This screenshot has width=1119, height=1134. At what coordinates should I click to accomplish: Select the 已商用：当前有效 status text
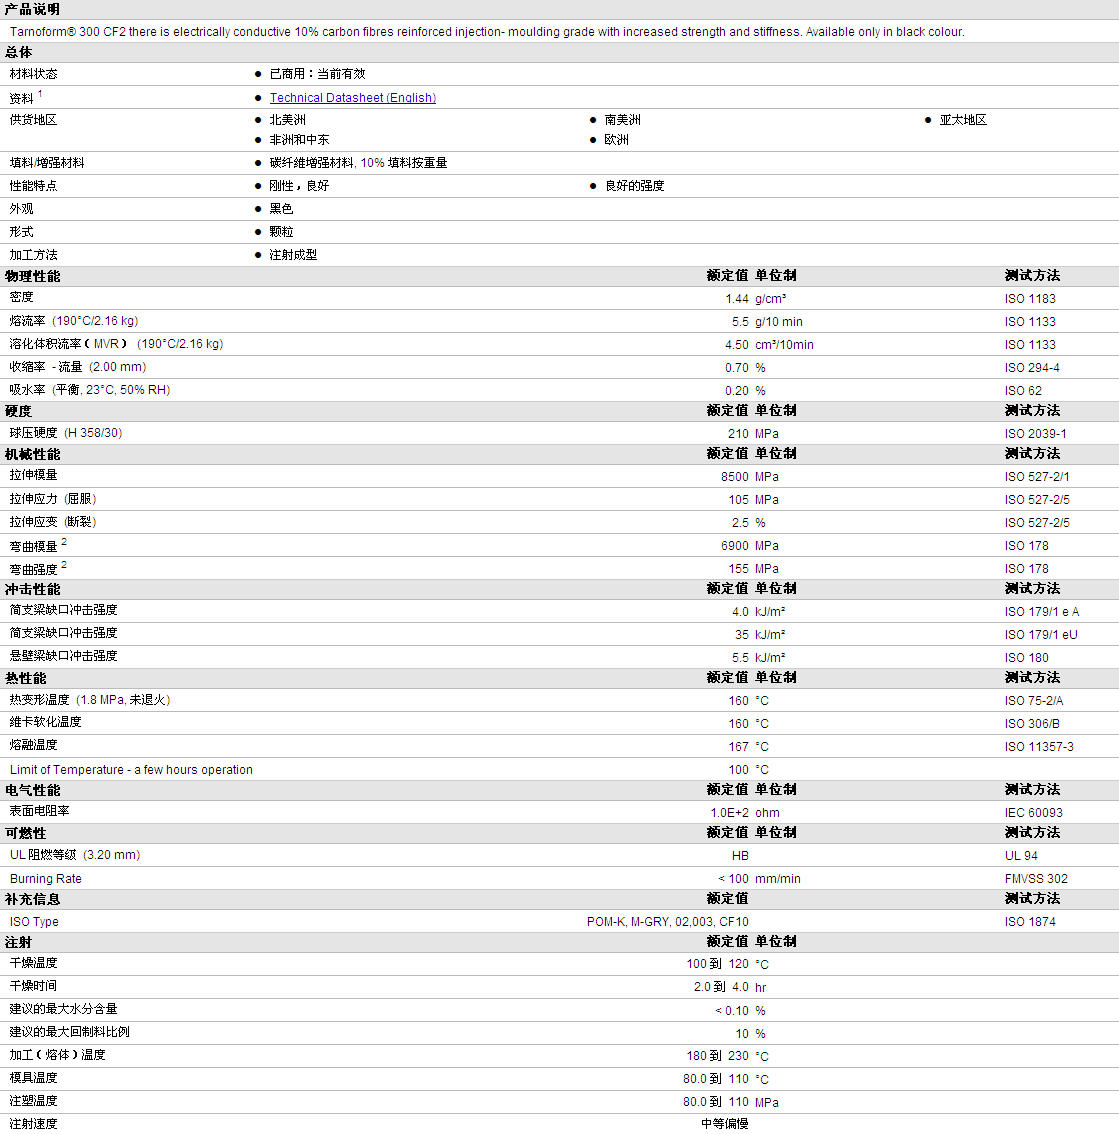(318, 74)
